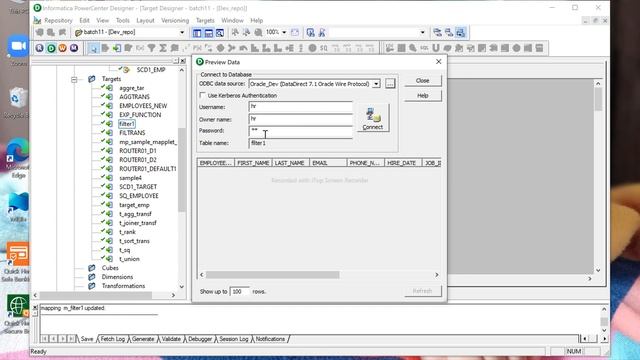
Task: Select the SCD1_TARGET tree item
Action: click(x=138, y=187)
